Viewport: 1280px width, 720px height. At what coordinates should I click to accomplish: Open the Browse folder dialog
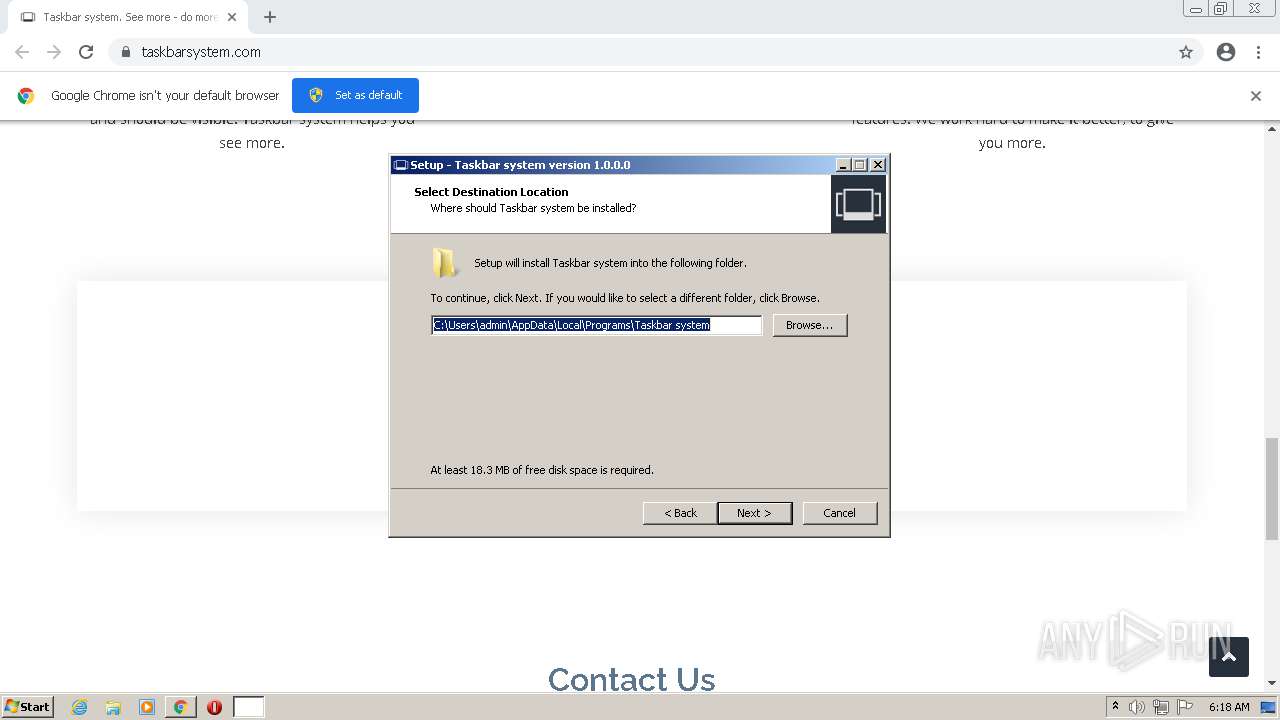click(x=809, y=325)
